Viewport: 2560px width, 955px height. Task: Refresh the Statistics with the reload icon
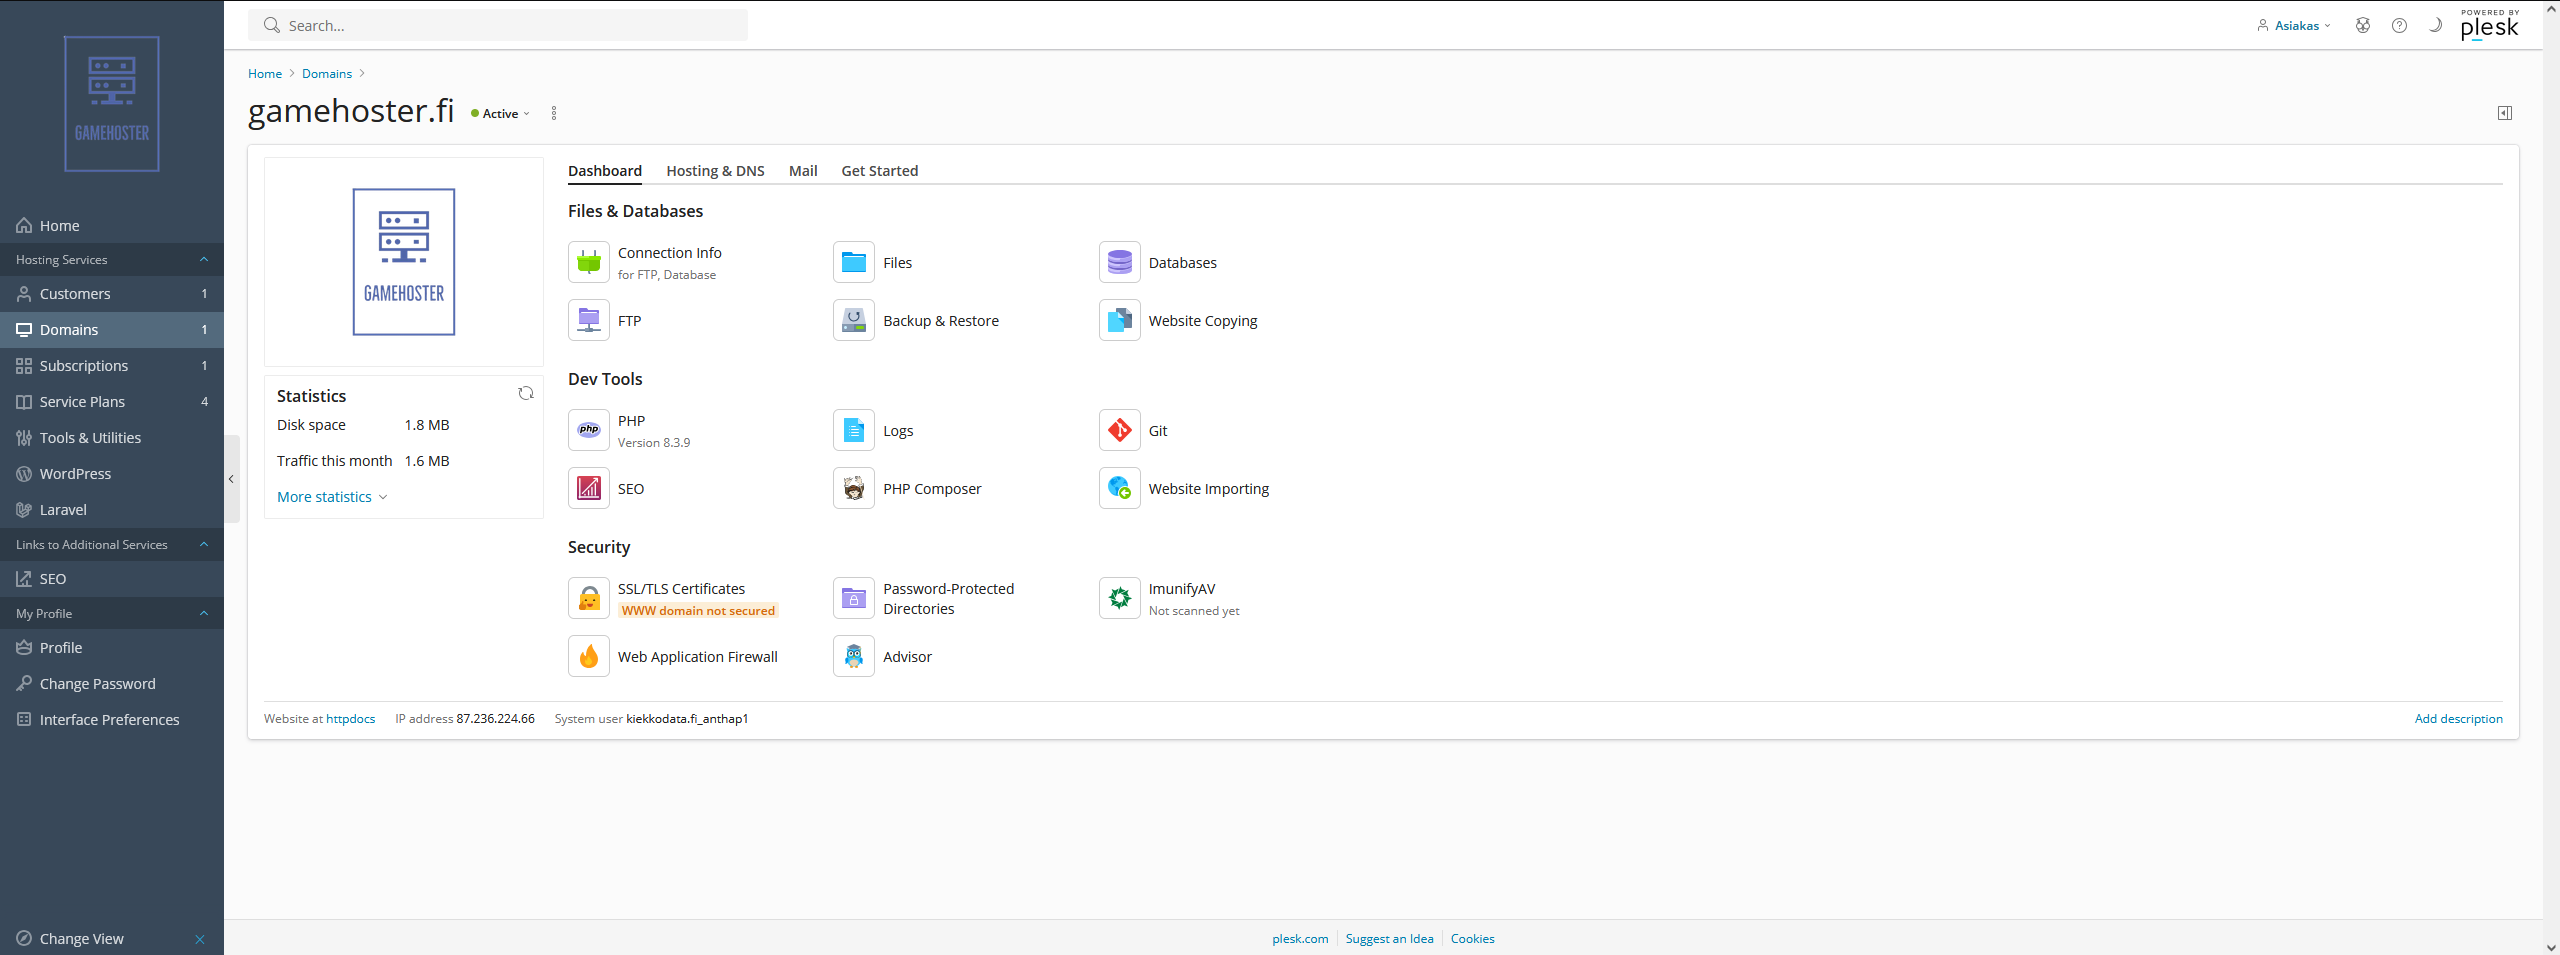(526, 393)
